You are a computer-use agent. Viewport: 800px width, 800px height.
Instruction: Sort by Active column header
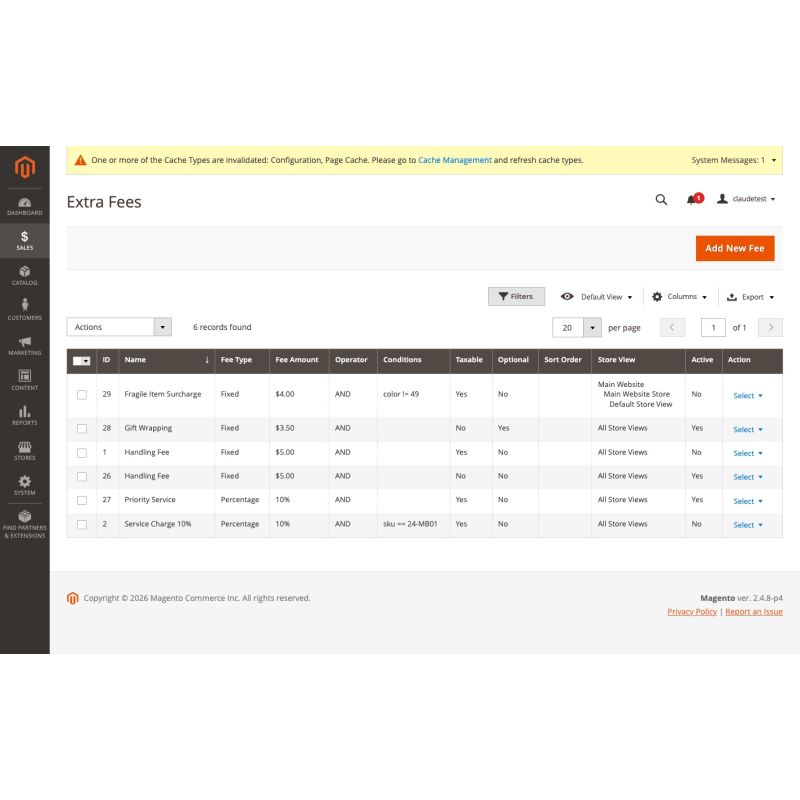[x=704, y=360]
